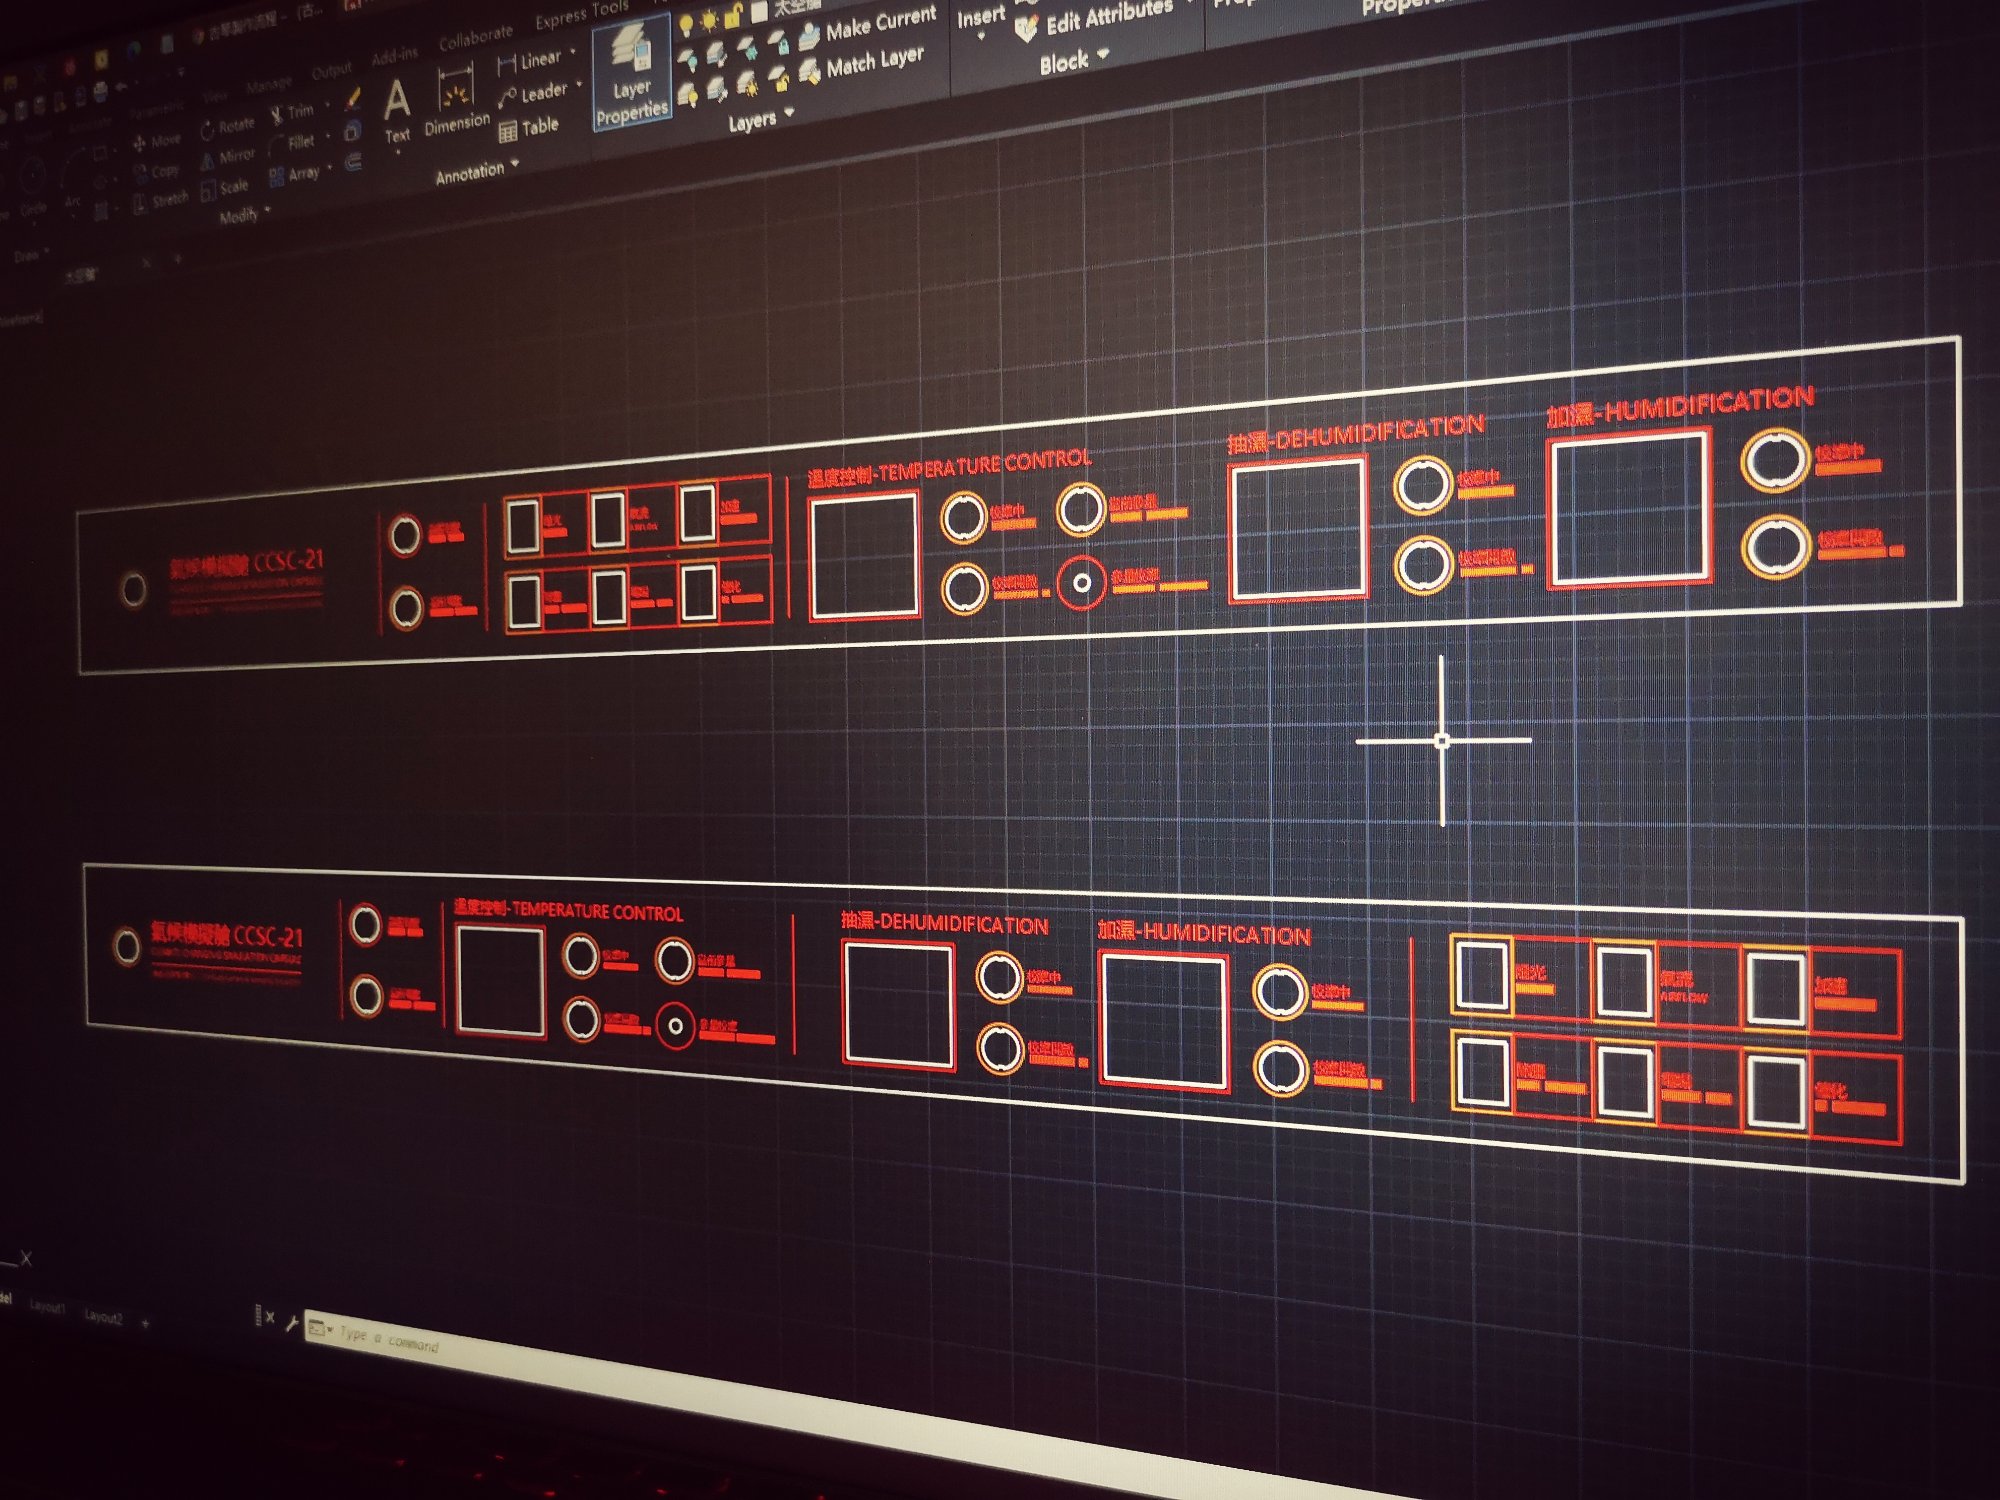Toggle layer lock padlock icon

coord(733,16)
